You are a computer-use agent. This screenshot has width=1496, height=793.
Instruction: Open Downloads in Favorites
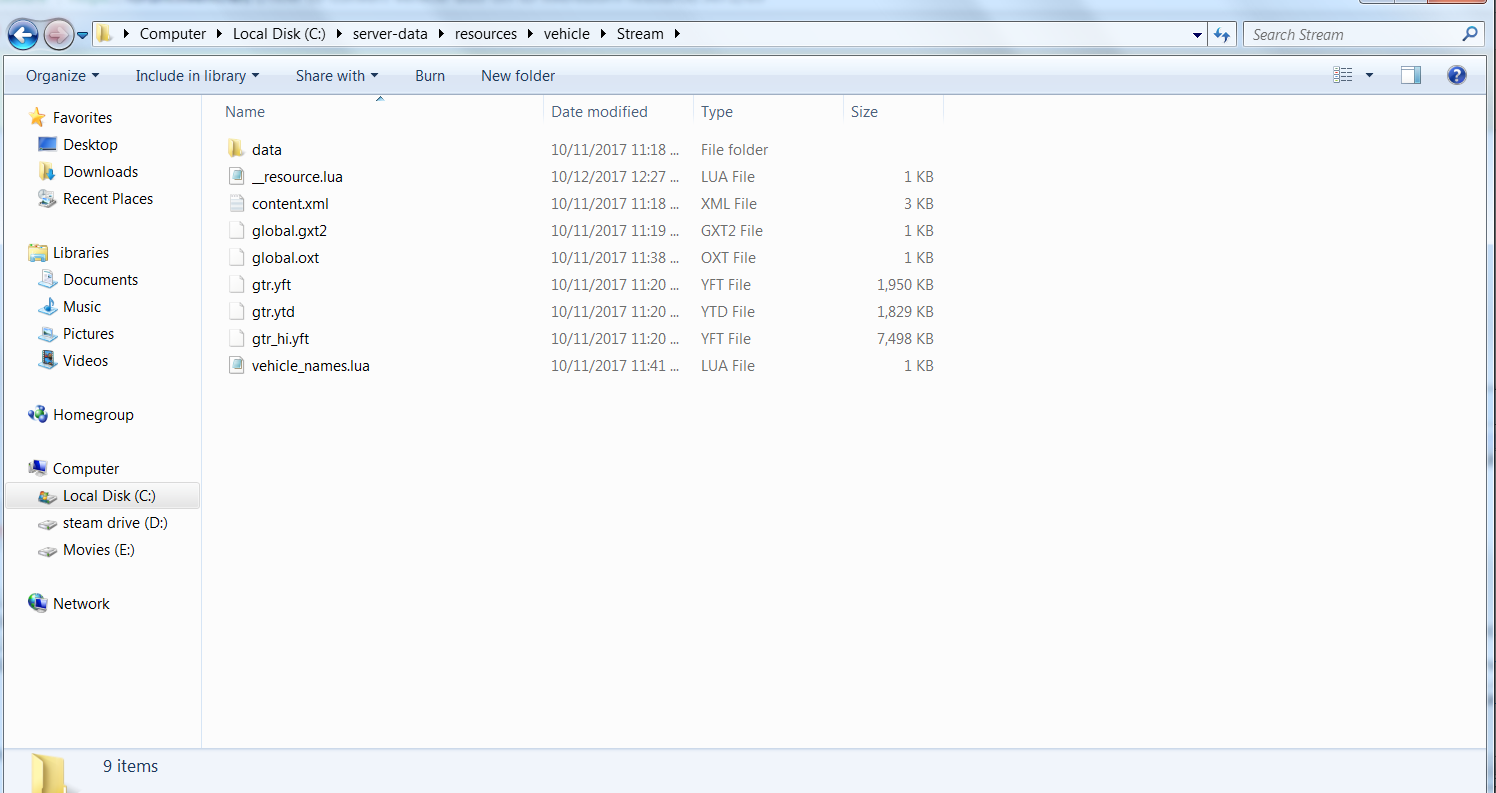click(100, 172)
